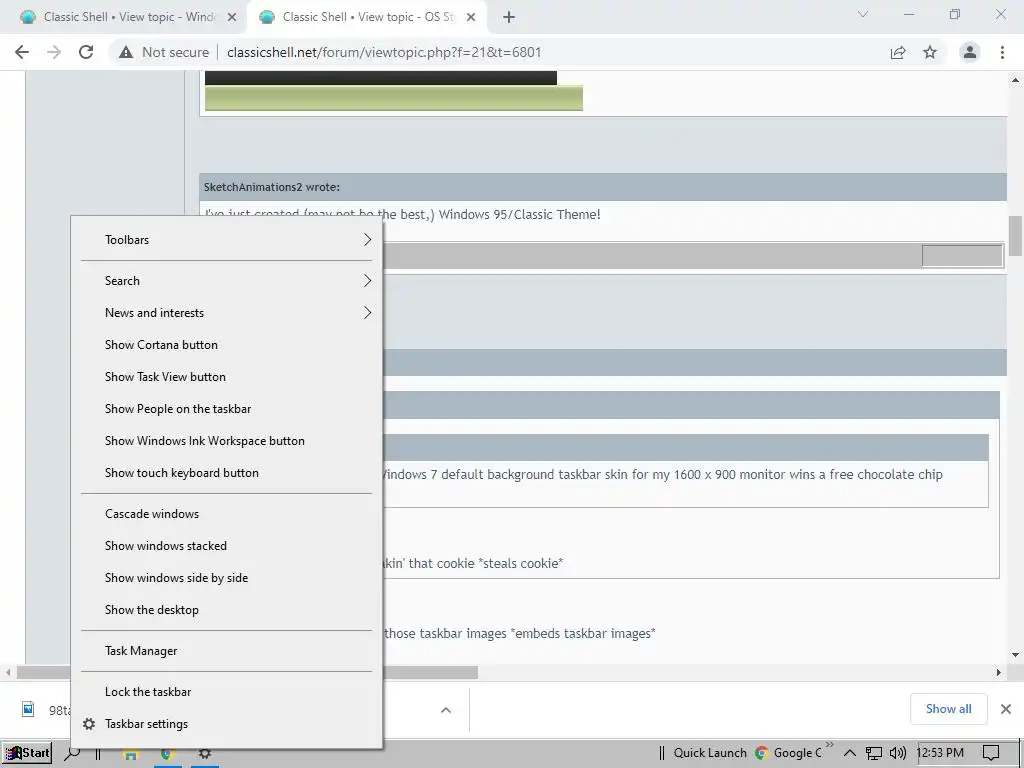Click the downloaded file image icon

[x=28, y=709]
